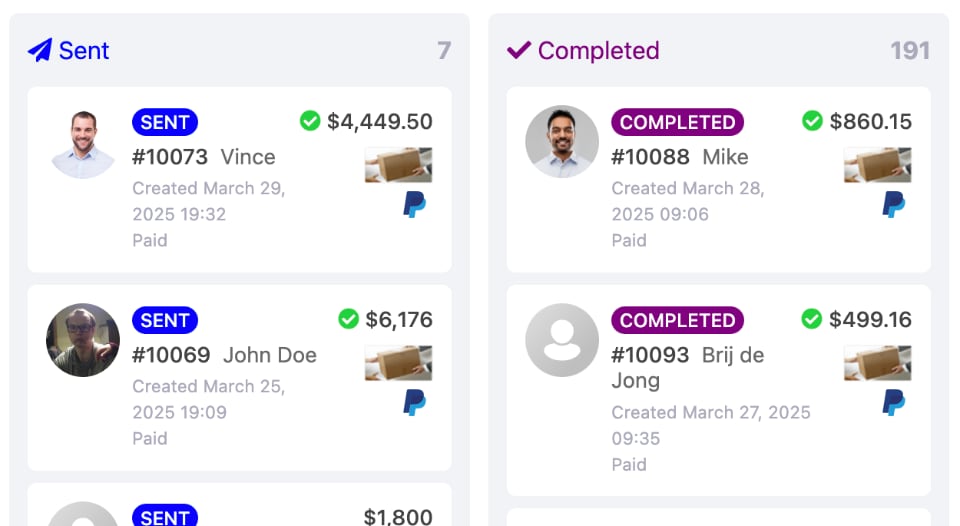Click package thumbnail on order #10088
This screenshot has height=526, width=960.
click(877, 165)
